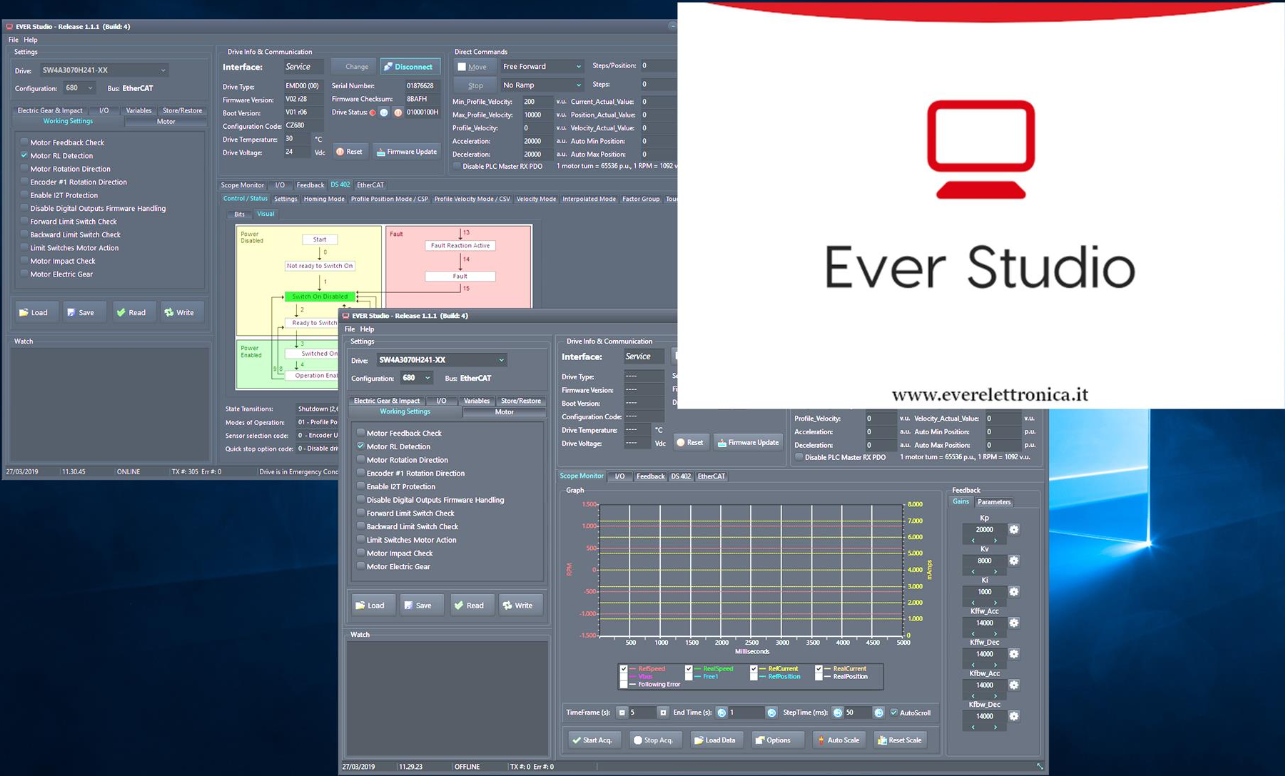Check Motor Electric Gear in online window
This screenshot has width=1285, height=776.
24,274
